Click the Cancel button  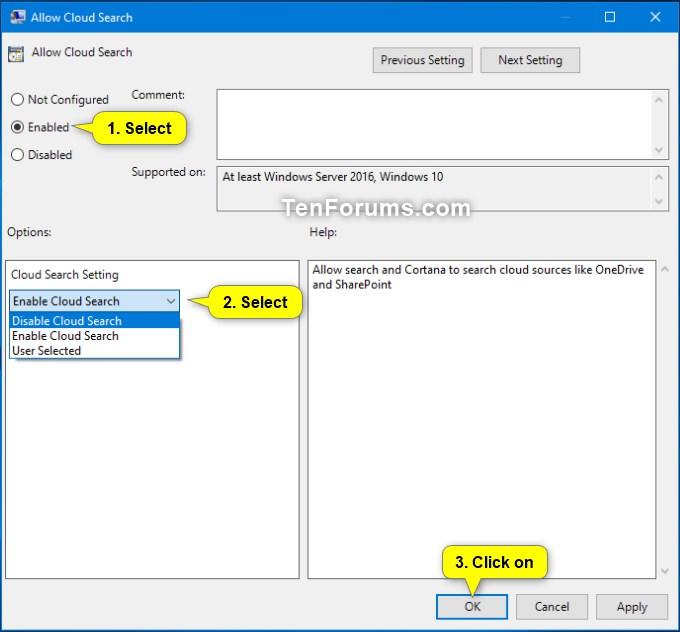[x=552, y=606]
